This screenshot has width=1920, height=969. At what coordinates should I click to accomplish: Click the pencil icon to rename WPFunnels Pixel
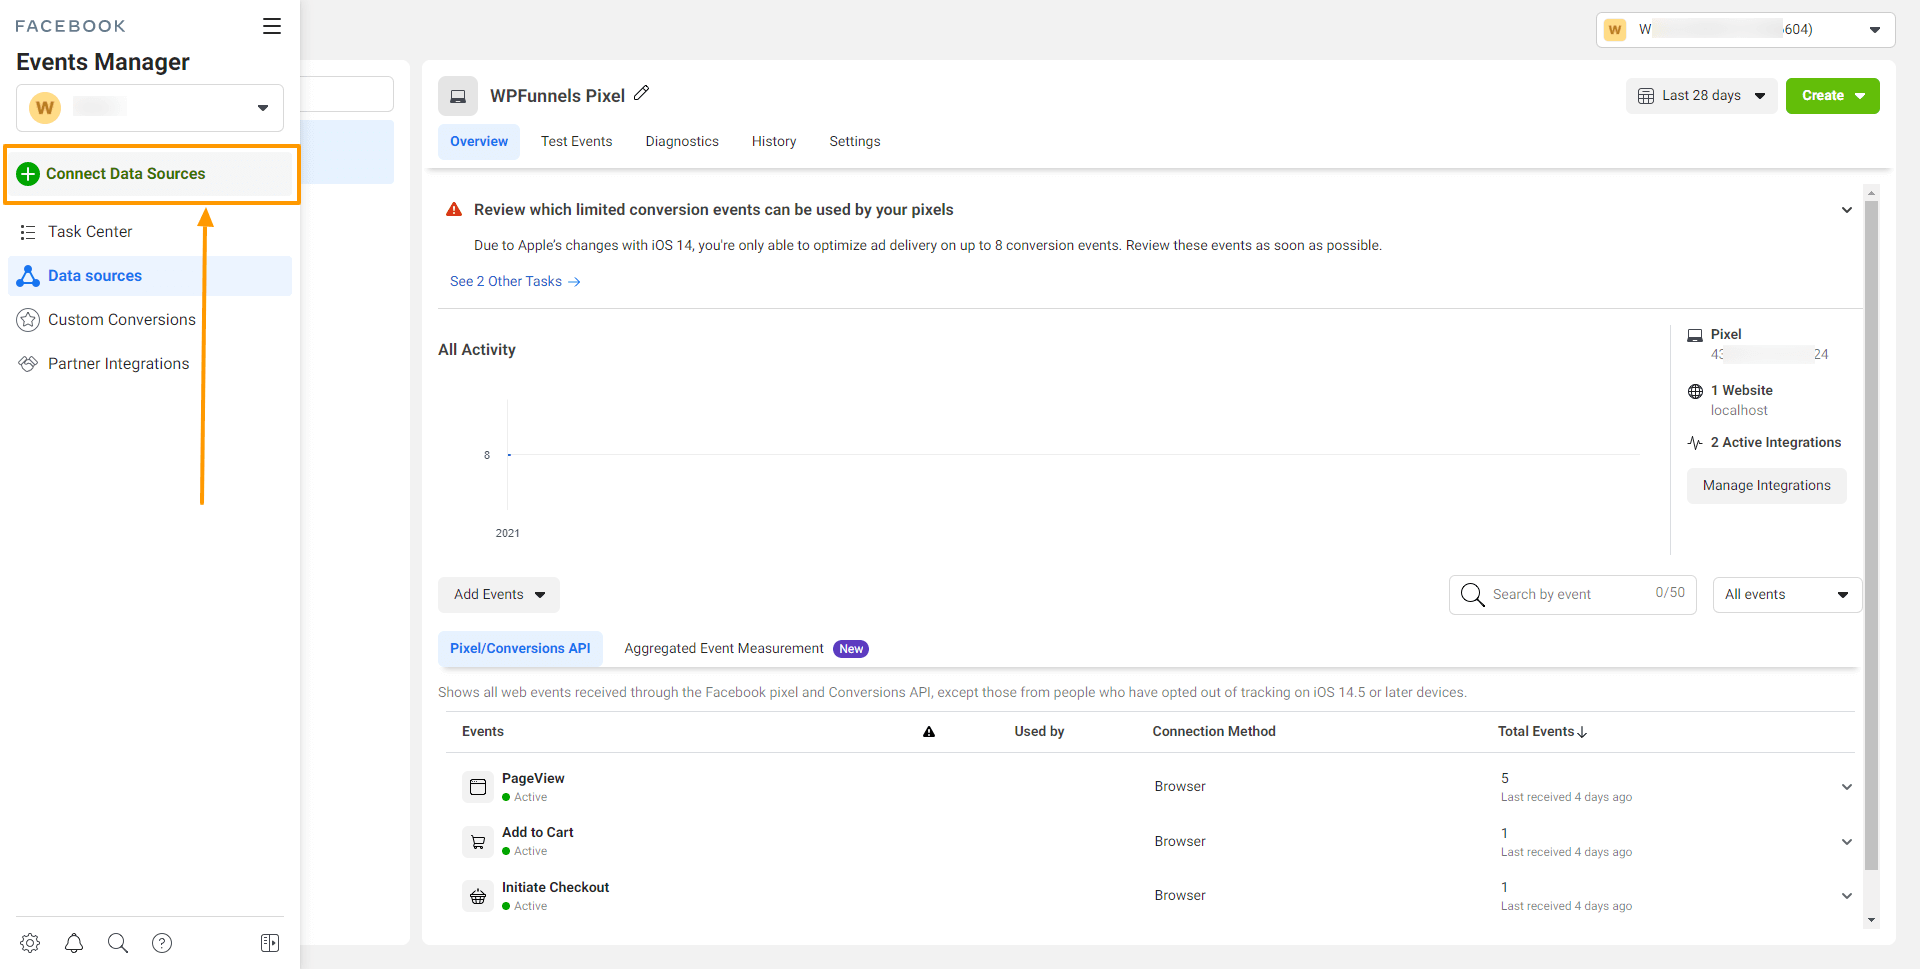[642, 93]
